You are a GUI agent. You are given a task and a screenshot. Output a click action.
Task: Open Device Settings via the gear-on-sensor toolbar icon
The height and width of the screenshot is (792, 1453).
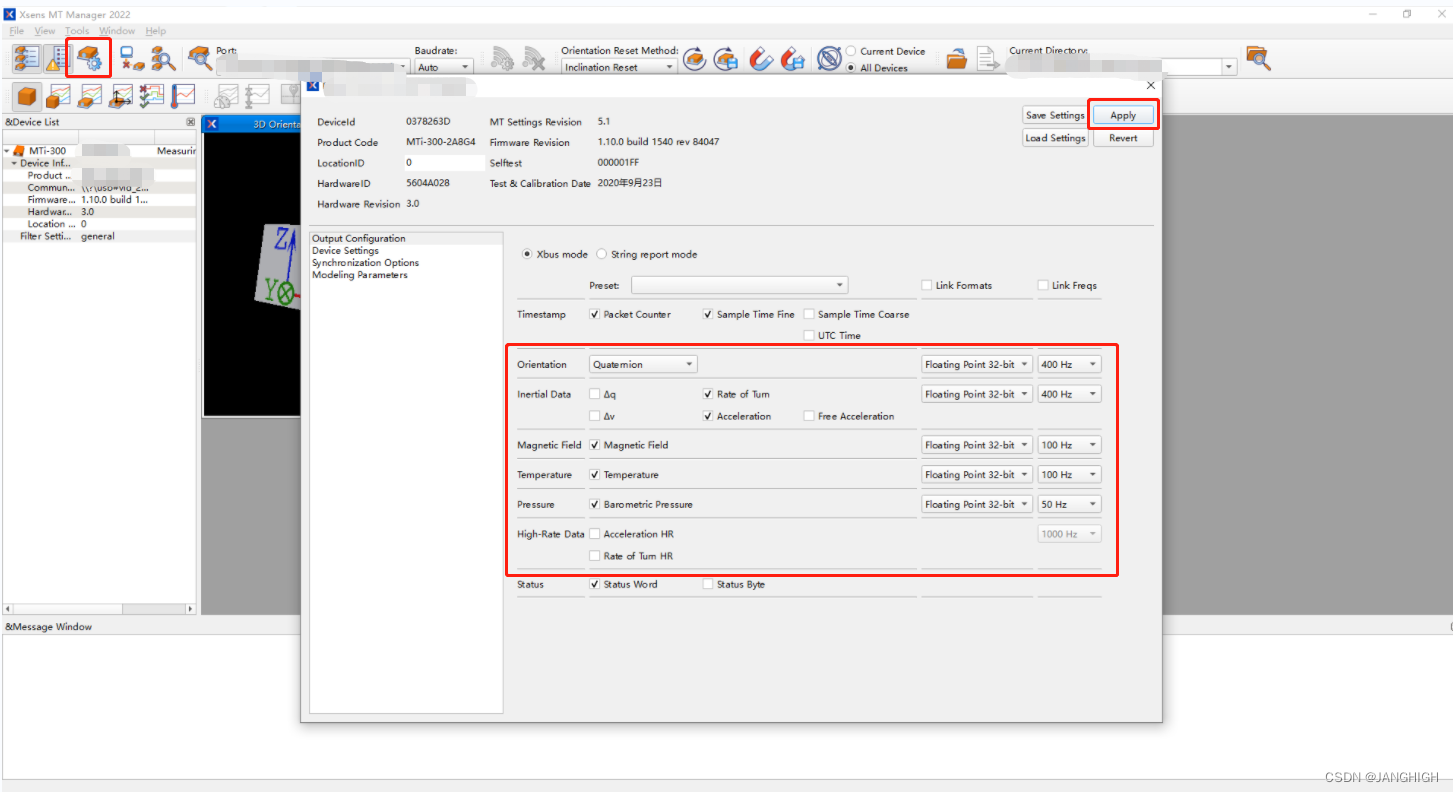pos(90,58)
